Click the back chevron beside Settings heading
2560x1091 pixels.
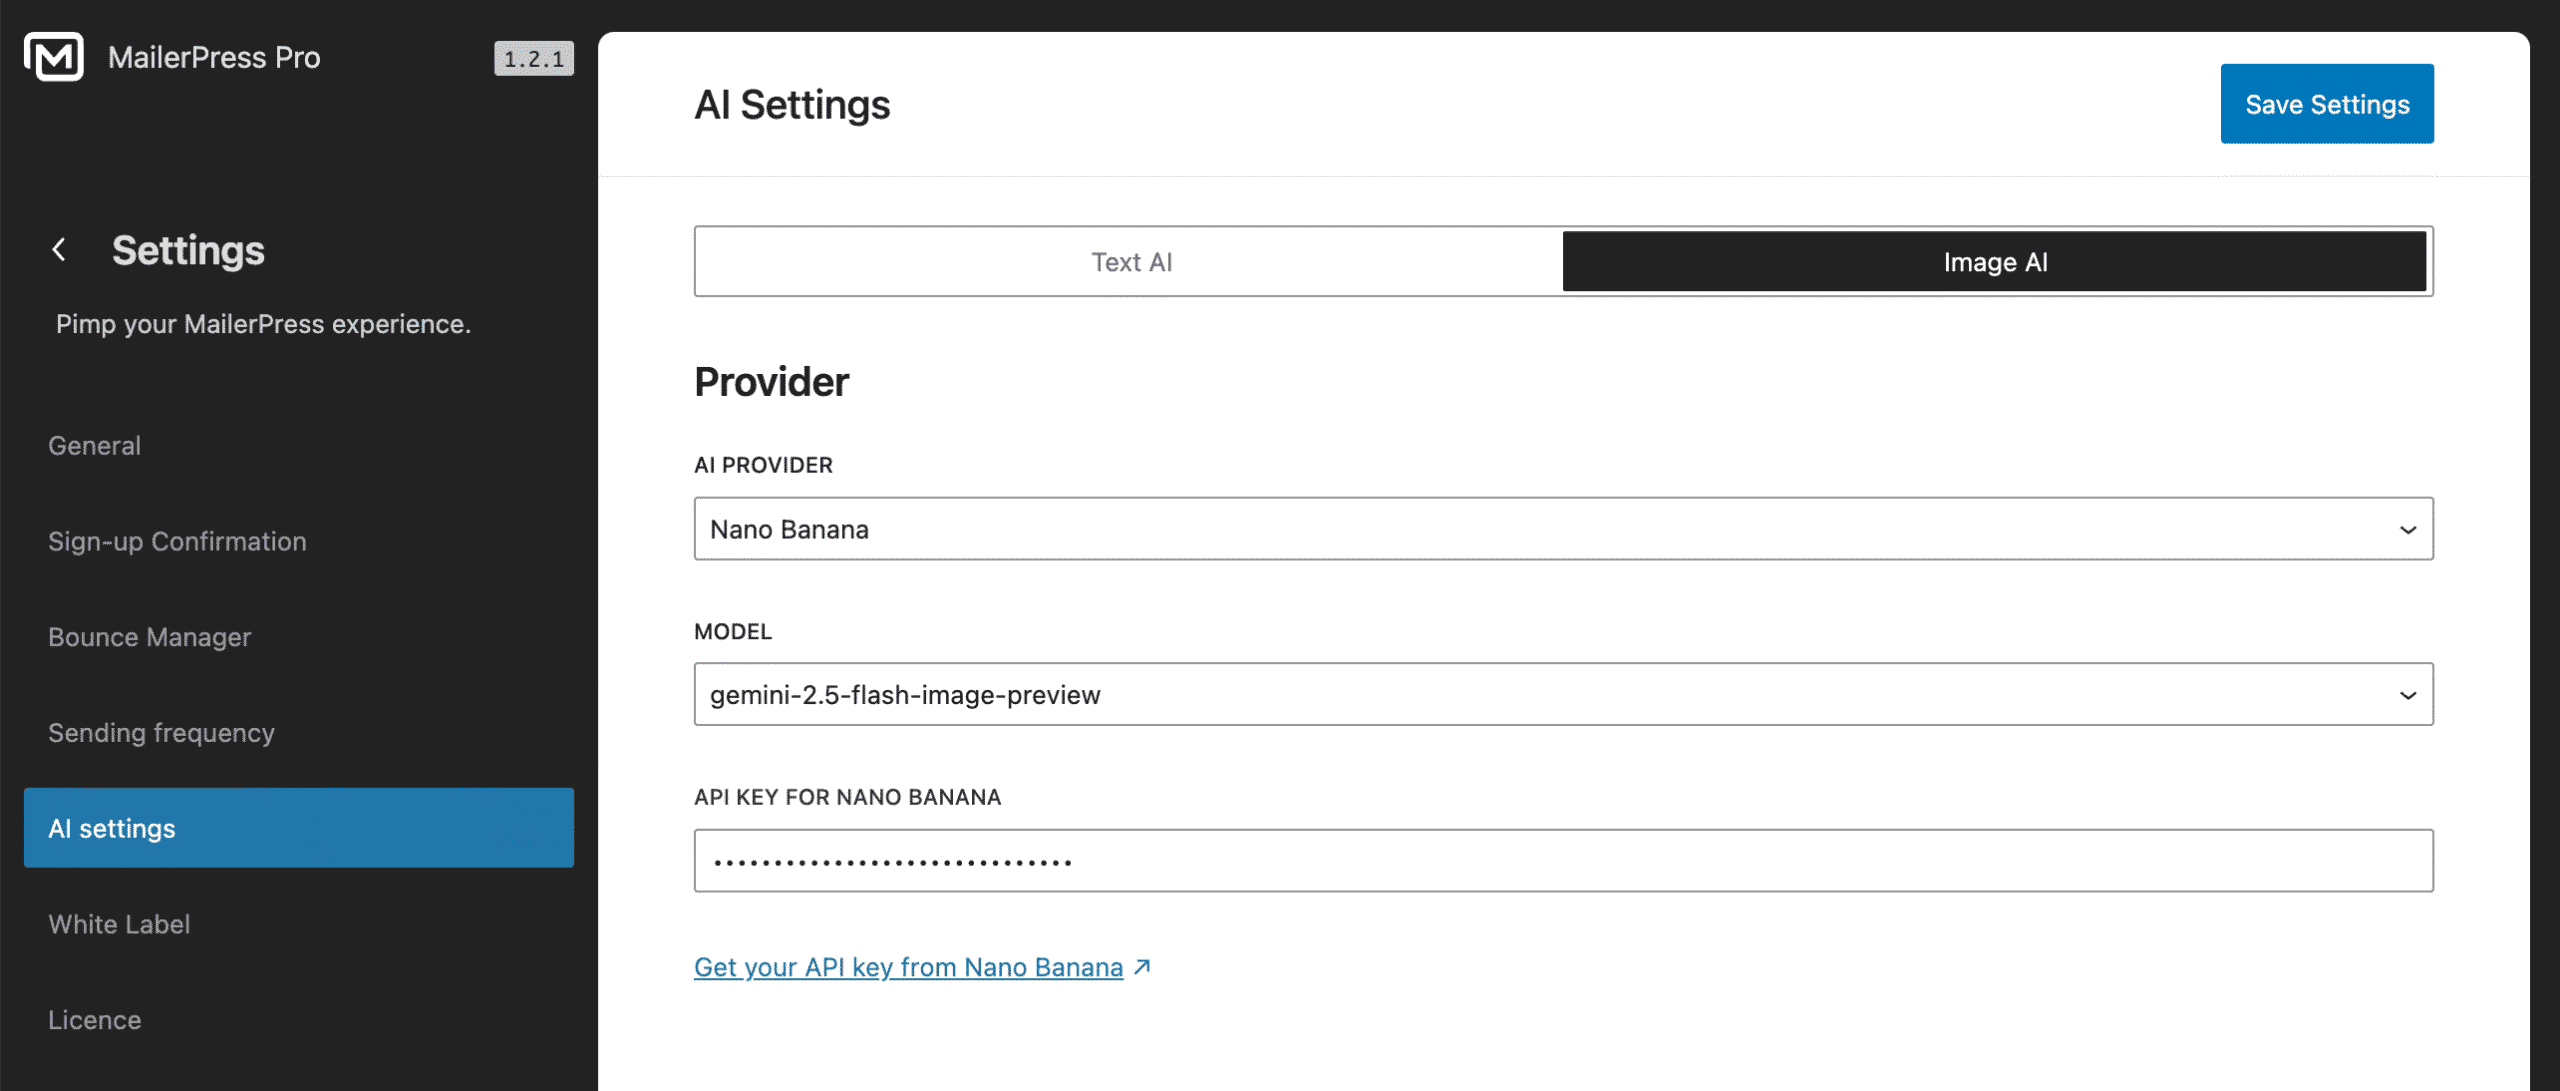60,250
